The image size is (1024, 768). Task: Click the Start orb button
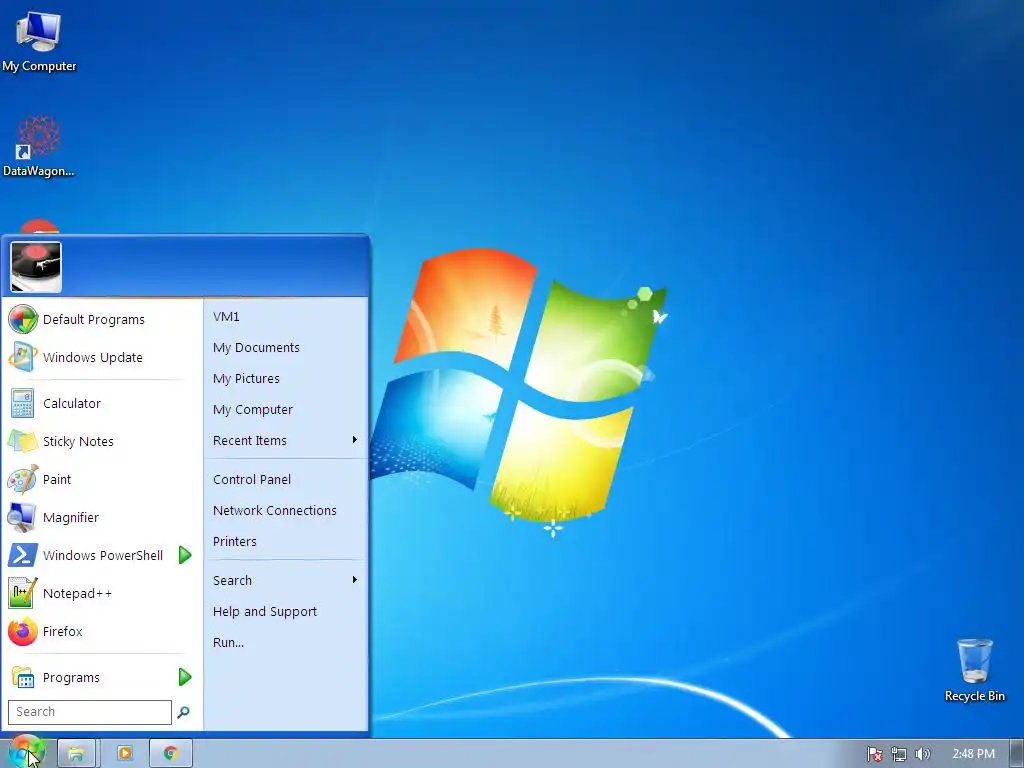click(x=25, y=754)
